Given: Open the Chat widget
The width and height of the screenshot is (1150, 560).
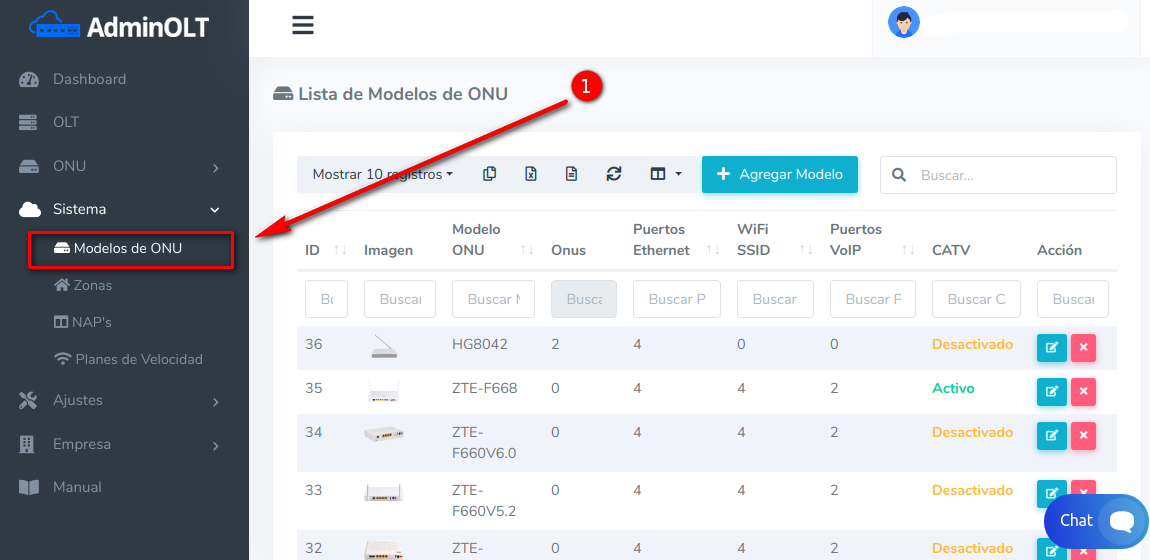Looking at the screenshot, I should click(x=1095, y=520).
